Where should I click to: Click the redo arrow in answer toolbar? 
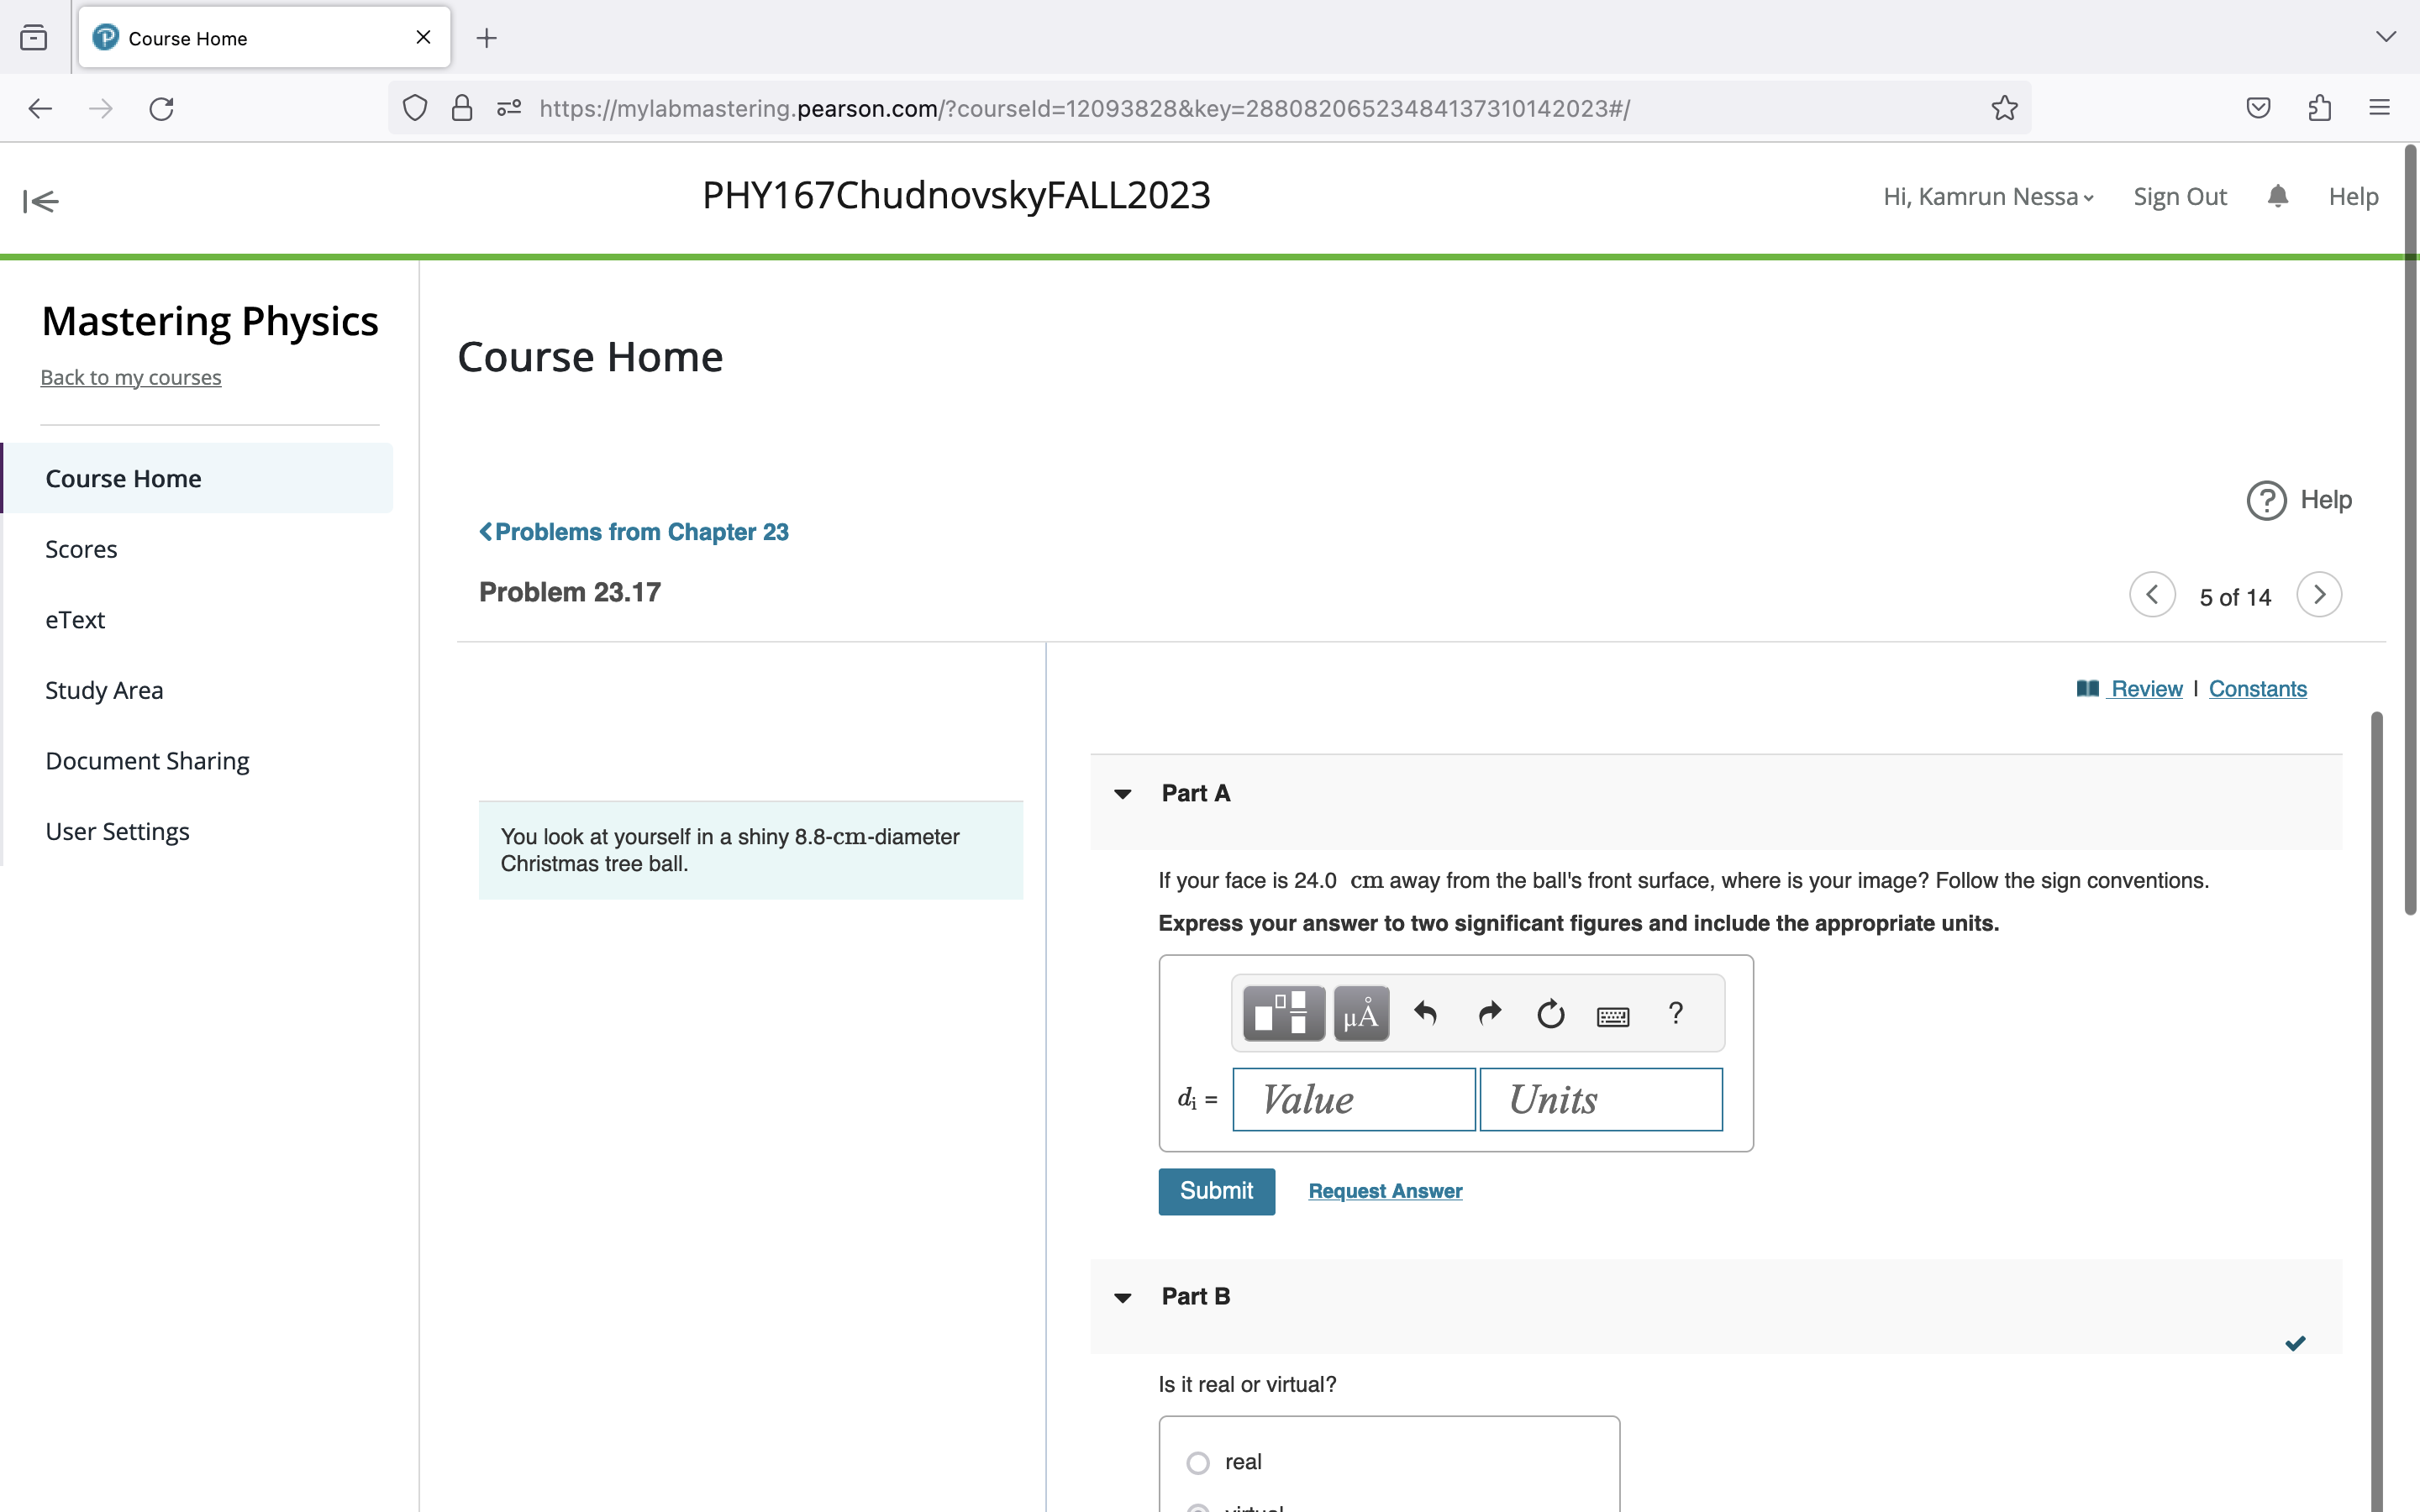coord(1489,1014)
